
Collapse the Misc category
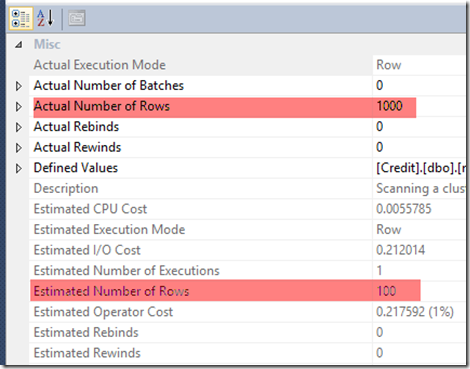[x=19, y=45]
